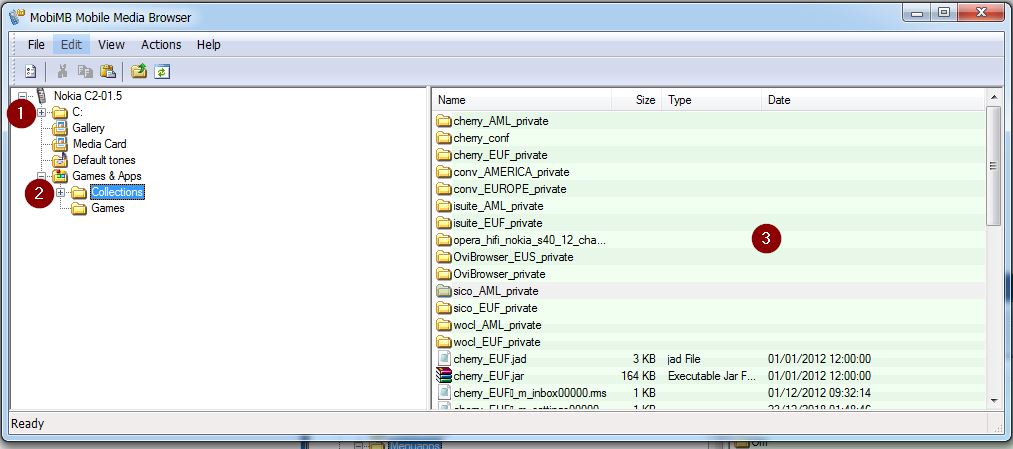Image resolution: width=1013 pixels, height=449 pixels.
Task: Go up one folder level icon
Action: pyautogui.click(x=138, y=71)
